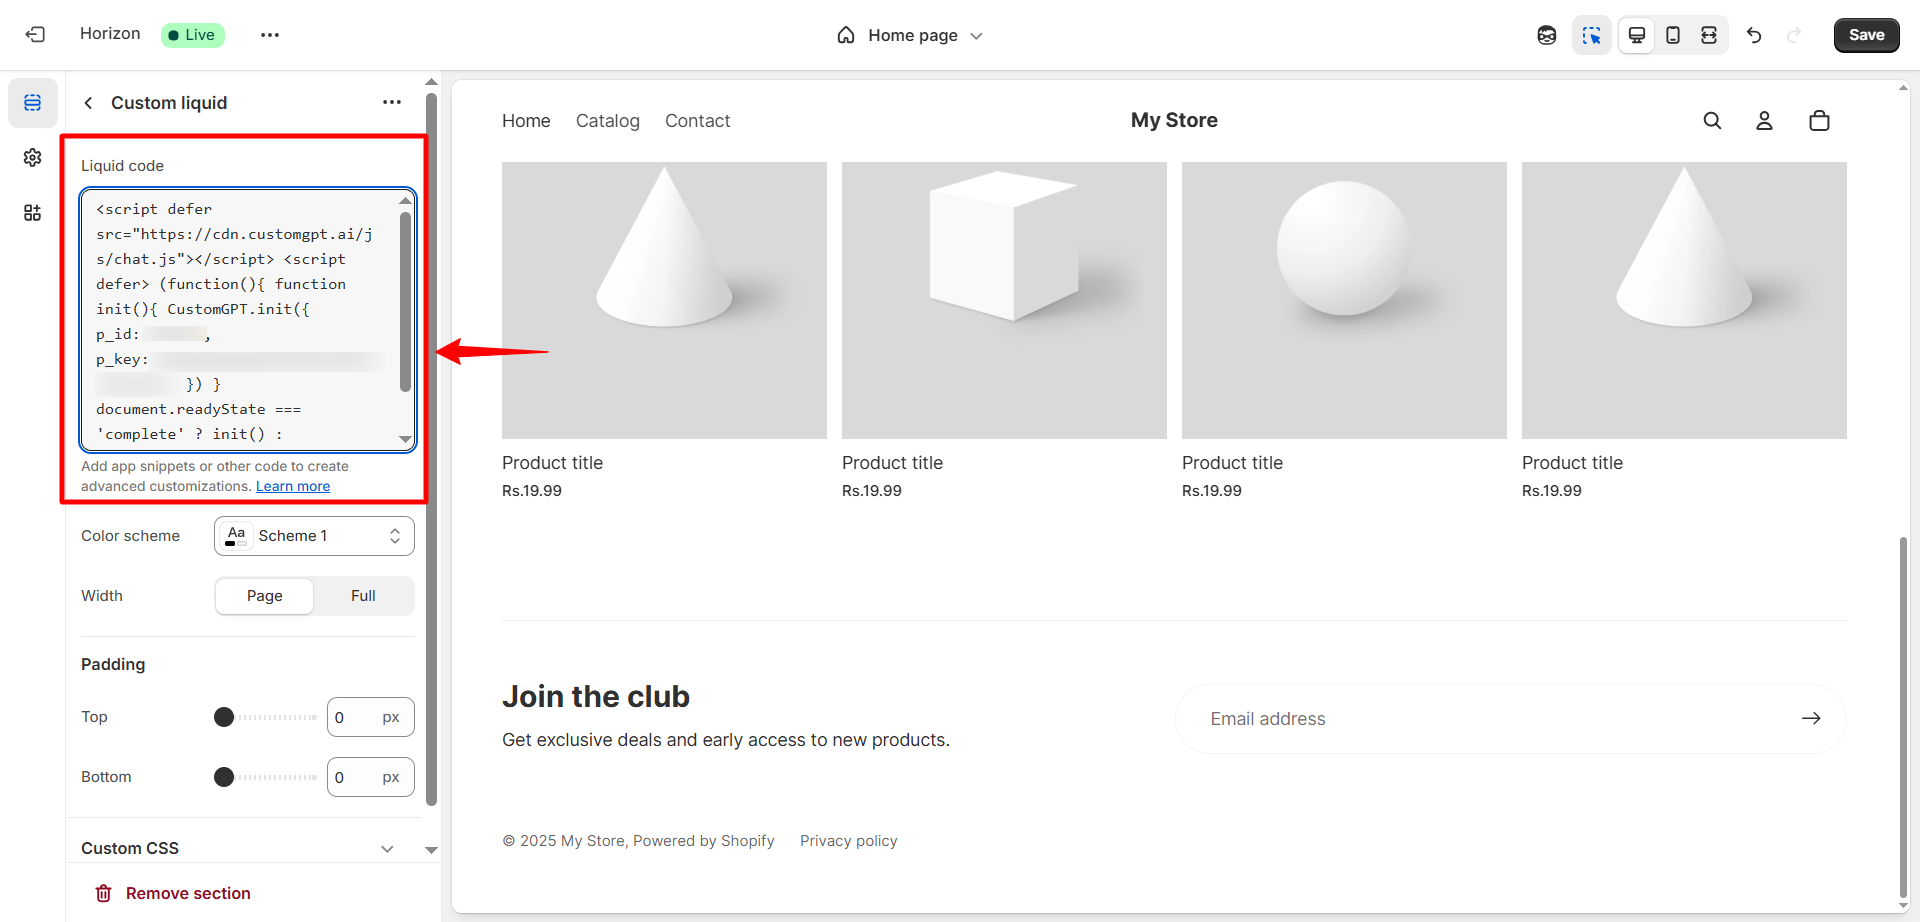The height and width of the screenshot is (922, 1920).
Task: Set width to Page
Action: coord(265,596)
